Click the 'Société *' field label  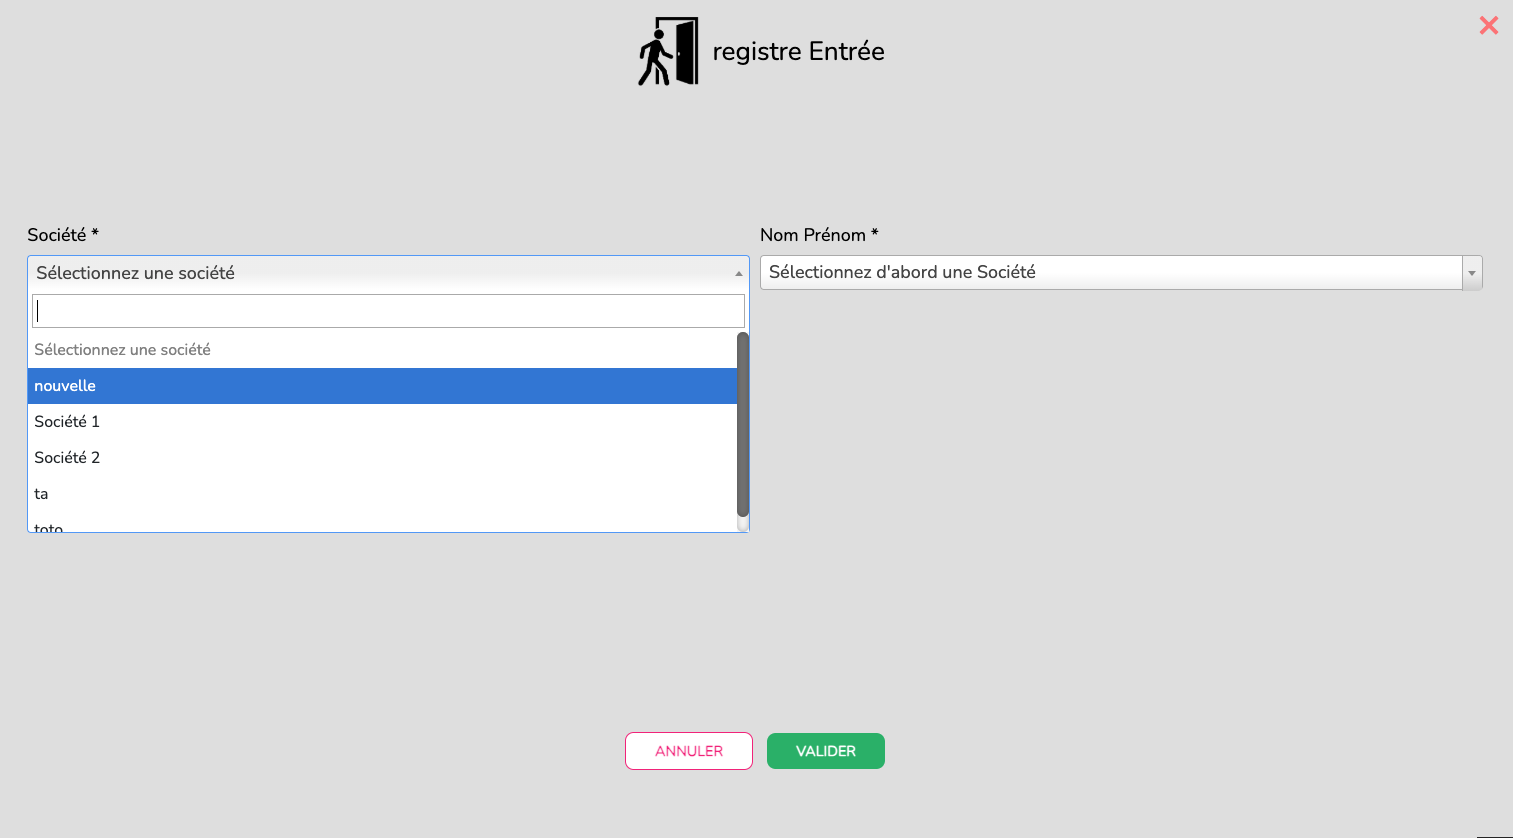[63, 235]
